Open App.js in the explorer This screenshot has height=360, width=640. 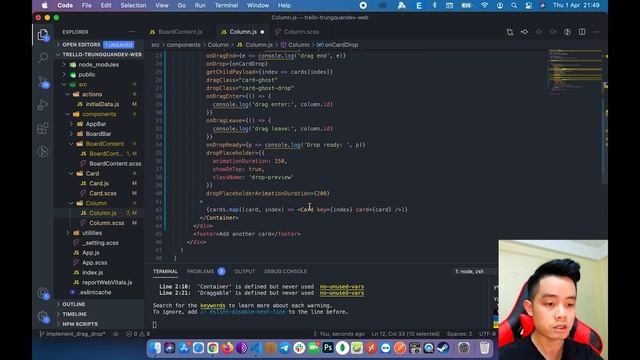pos(91,253)
